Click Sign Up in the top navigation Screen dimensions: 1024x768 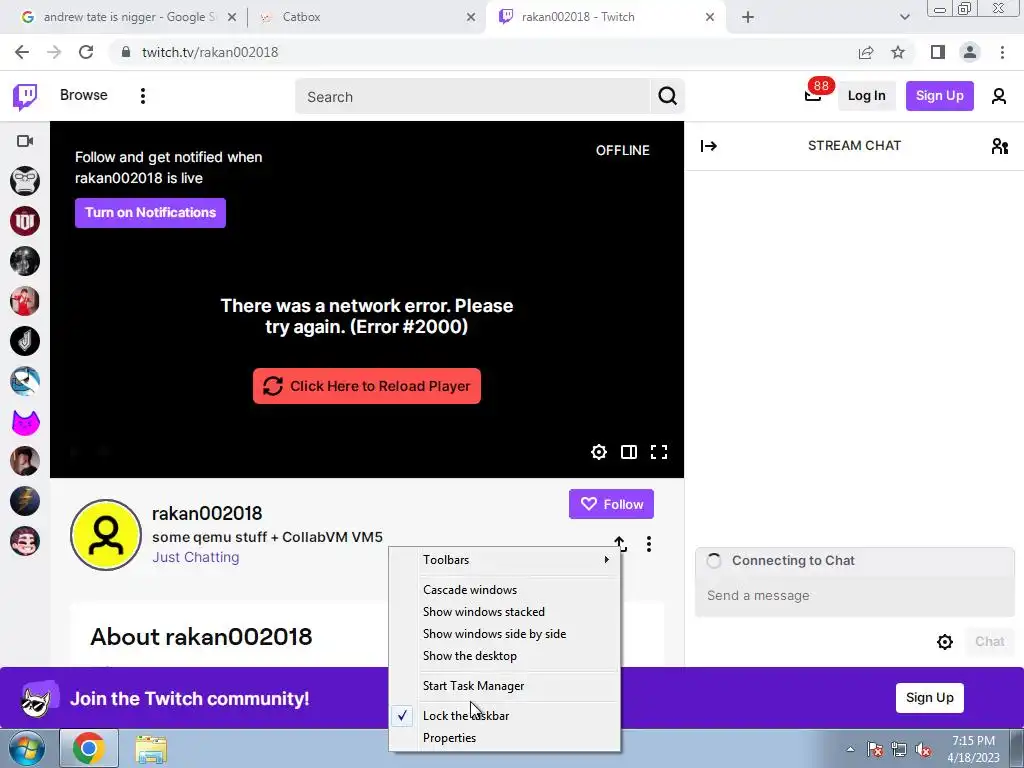click(939, 96)
